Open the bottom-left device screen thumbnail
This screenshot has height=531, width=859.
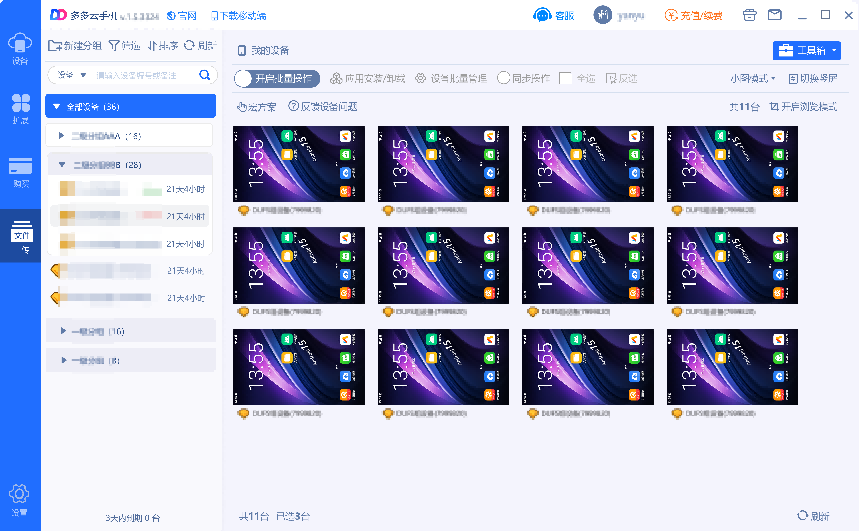tap(299, 367)
